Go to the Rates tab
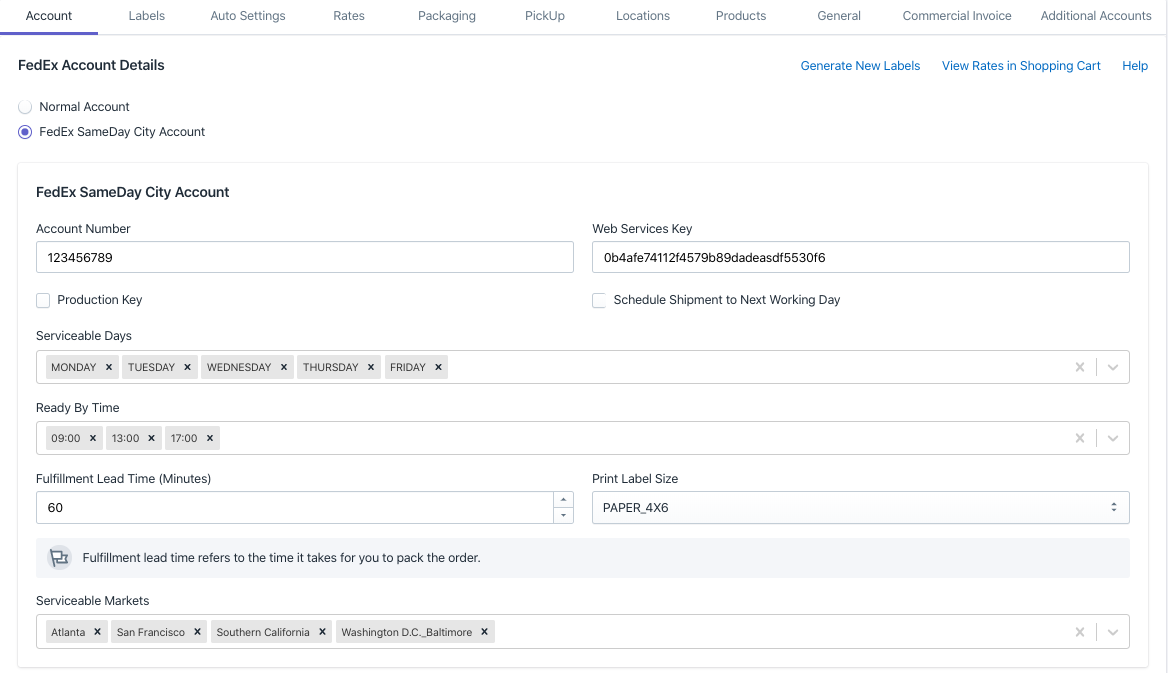 point(349,16)
